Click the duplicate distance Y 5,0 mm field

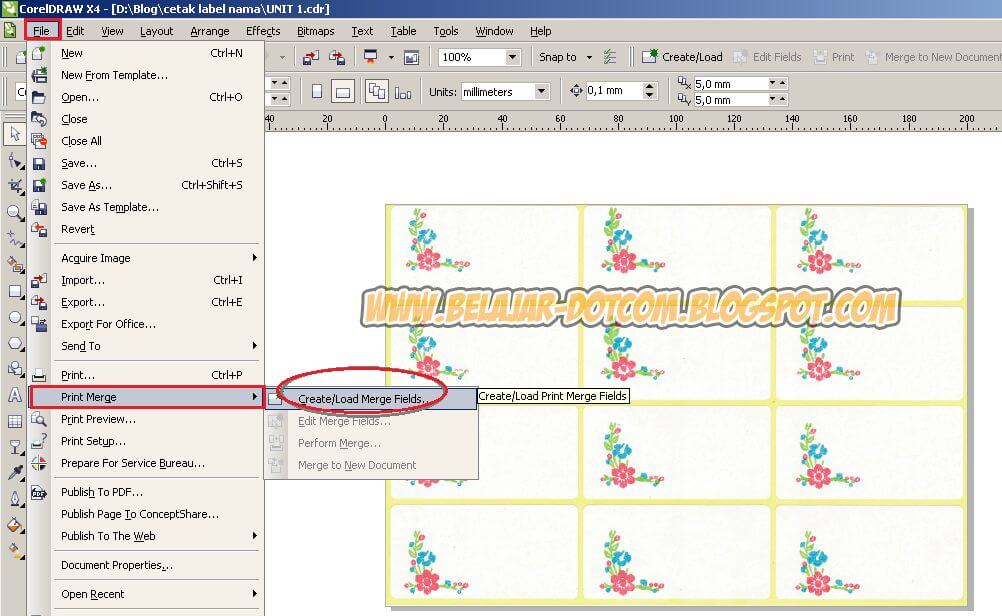[x=730, y=100]
